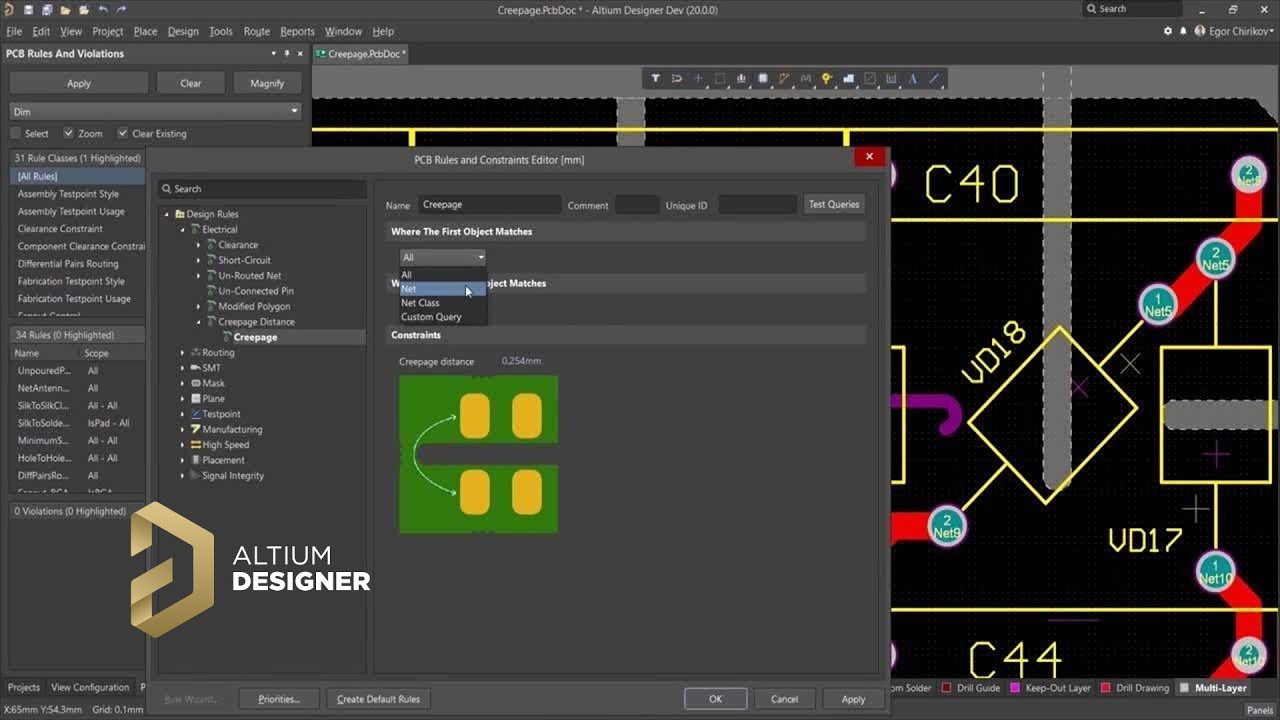
Task: Click the Placement category icon
Action: tap(196, 460)
